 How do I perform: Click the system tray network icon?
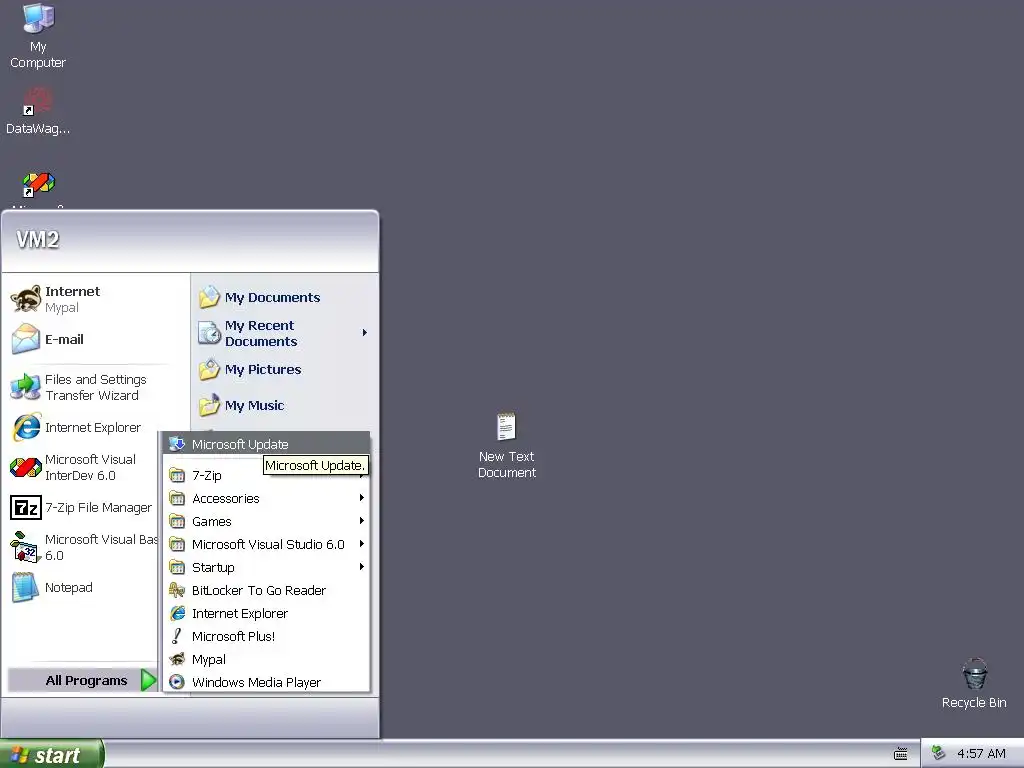(938, 753)
